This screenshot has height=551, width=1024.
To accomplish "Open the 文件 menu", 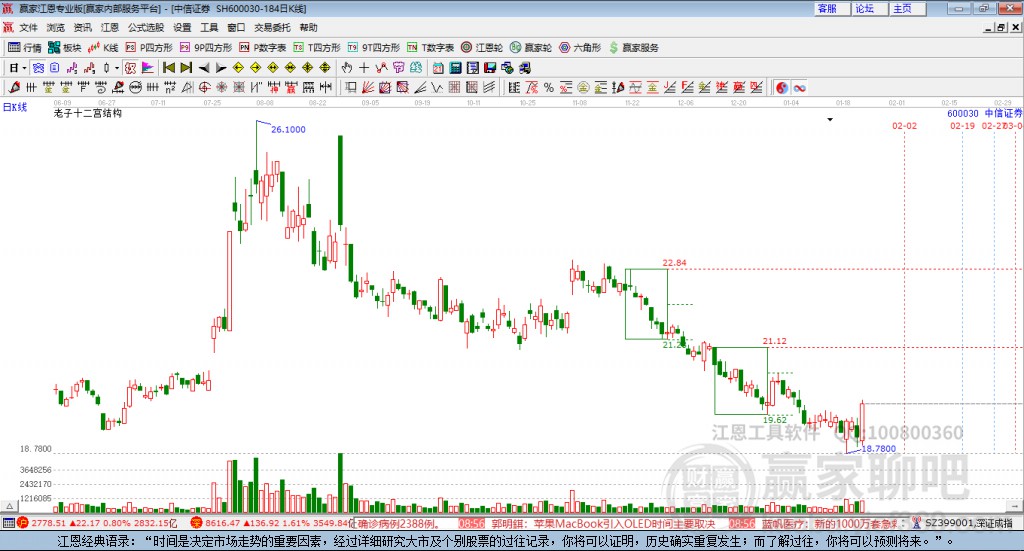I will coord(28,27).
